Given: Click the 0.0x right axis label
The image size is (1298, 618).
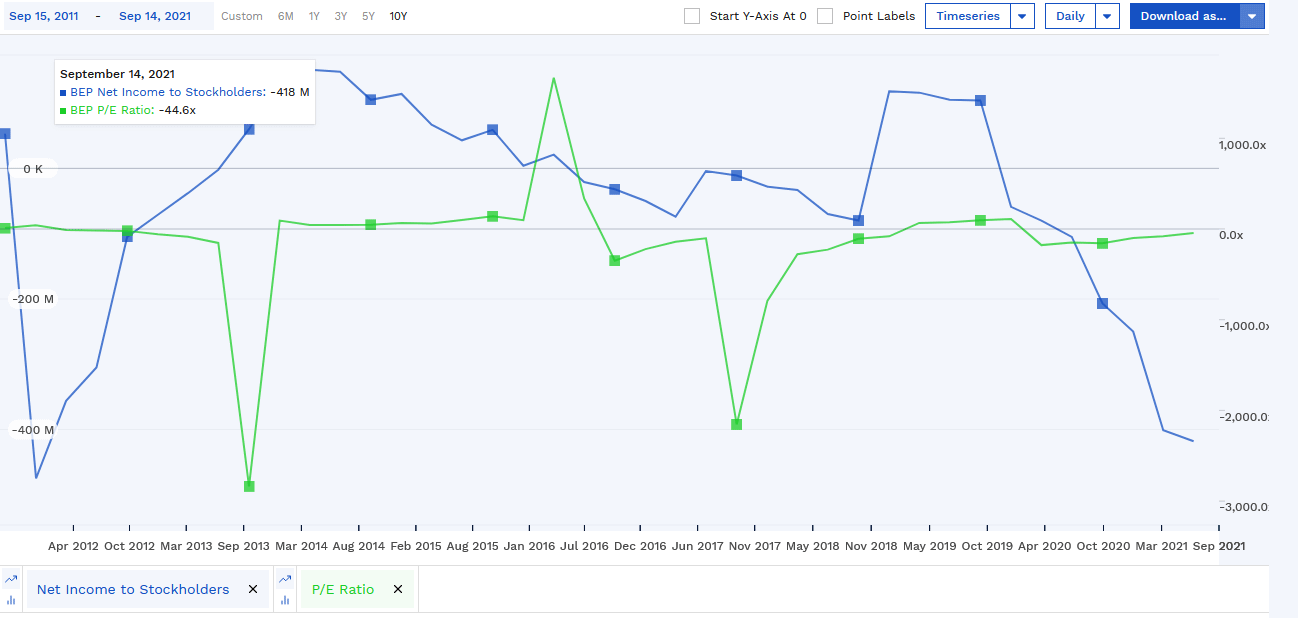Looking at the screenshot, I should [1231, 235].
